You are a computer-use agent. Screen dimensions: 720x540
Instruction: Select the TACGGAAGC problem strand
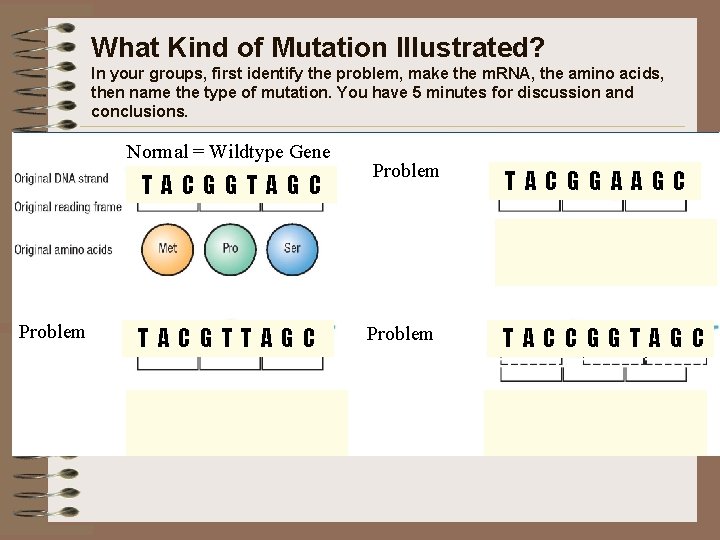point(595,180)
